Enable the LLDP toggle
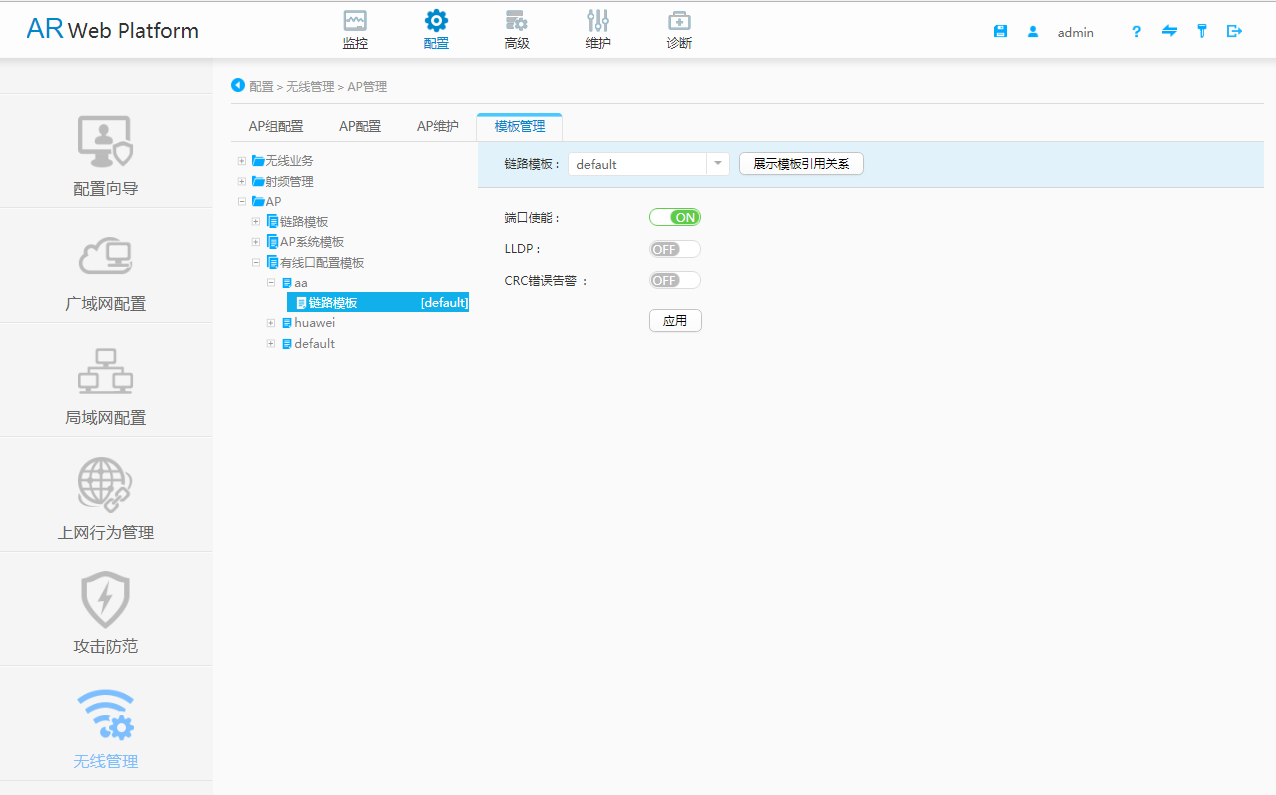 [674, 248]
